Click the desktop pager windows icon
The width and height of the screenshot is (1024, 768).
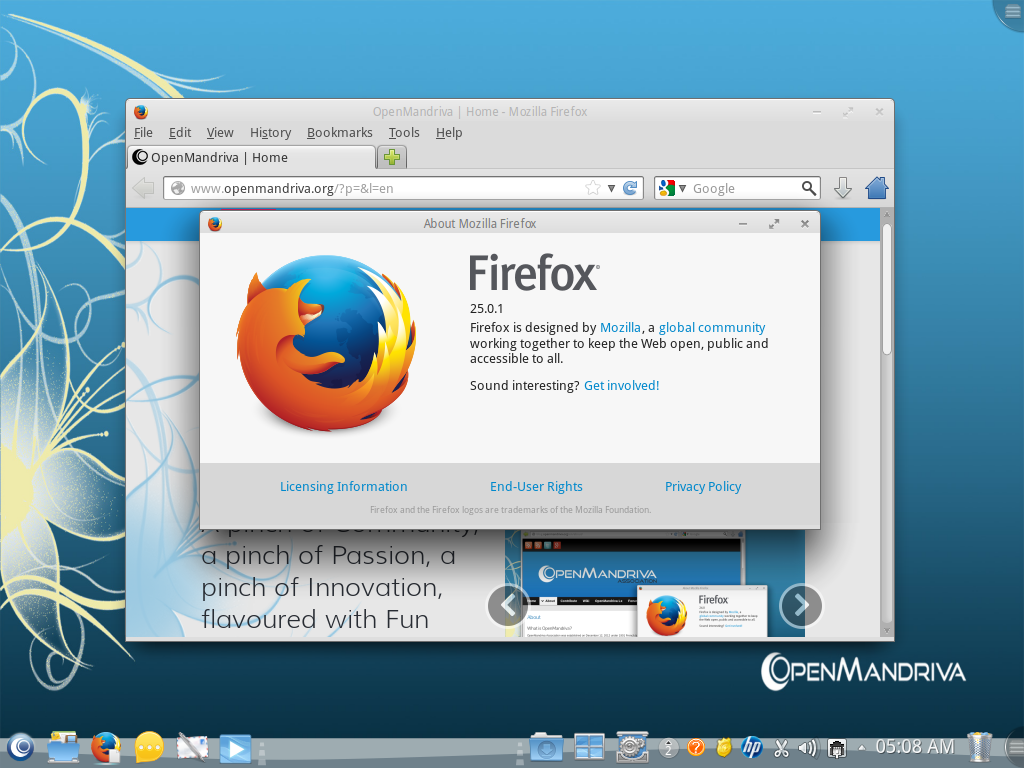tap(589, 747)
